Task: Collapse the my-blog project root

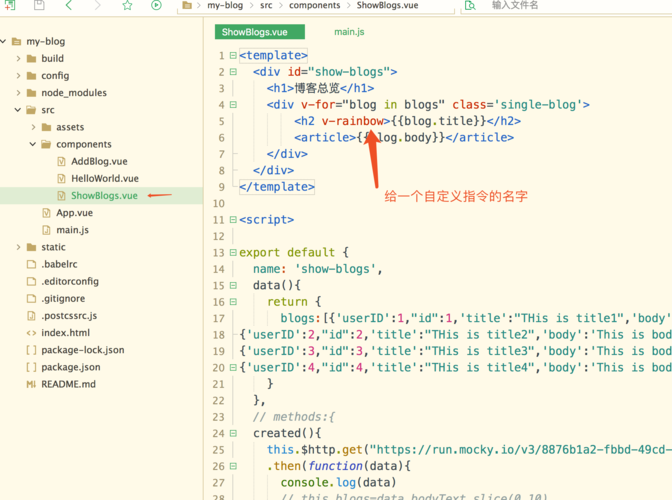Action: tap(3, 41)
